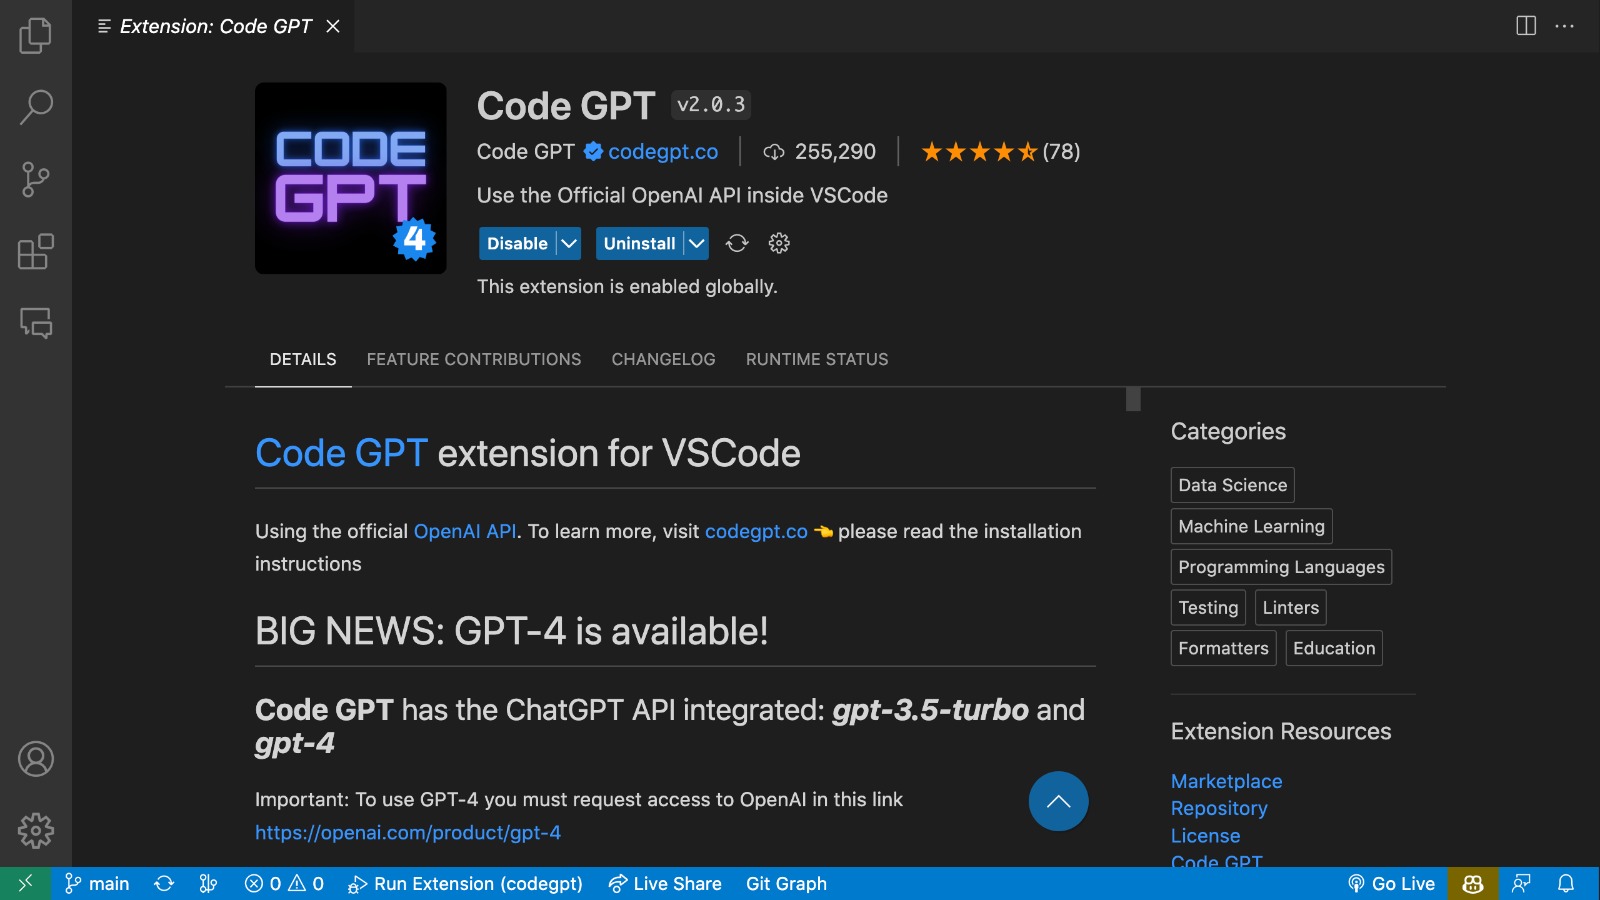Open the codegpt.co publisher link
The width and height of the screenshot is (1600, 900).
663,151
